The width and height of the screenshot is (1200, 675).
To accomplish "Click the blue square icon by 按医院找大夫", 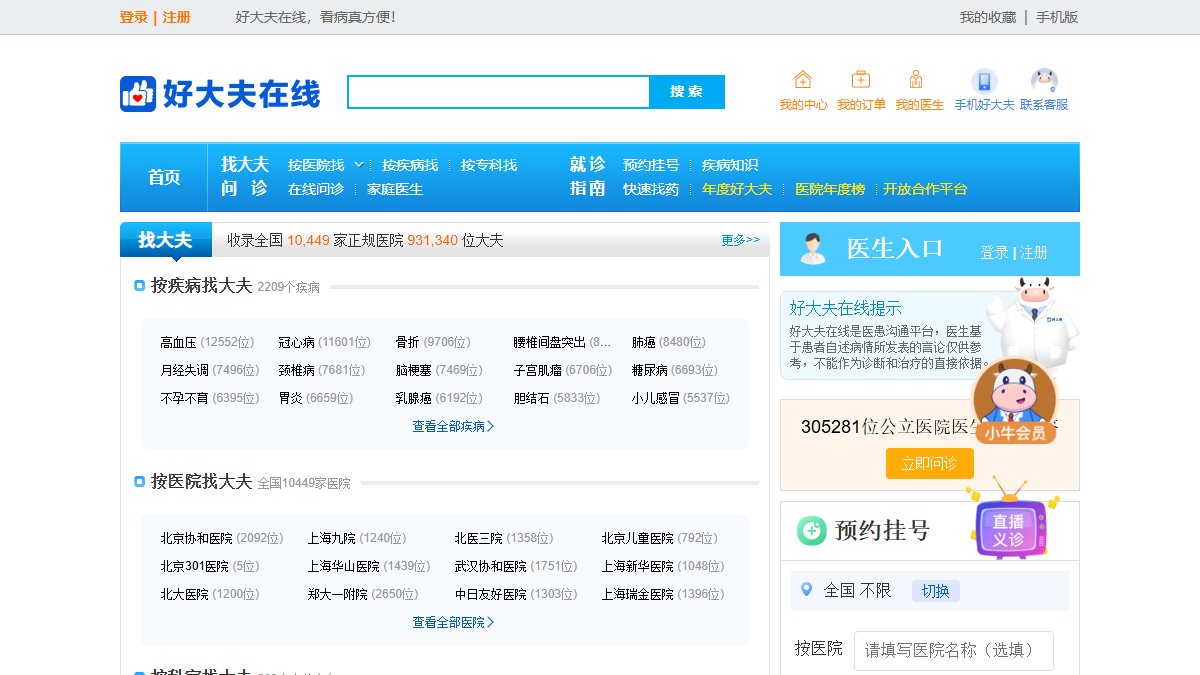I will click(x=140, y=482).
